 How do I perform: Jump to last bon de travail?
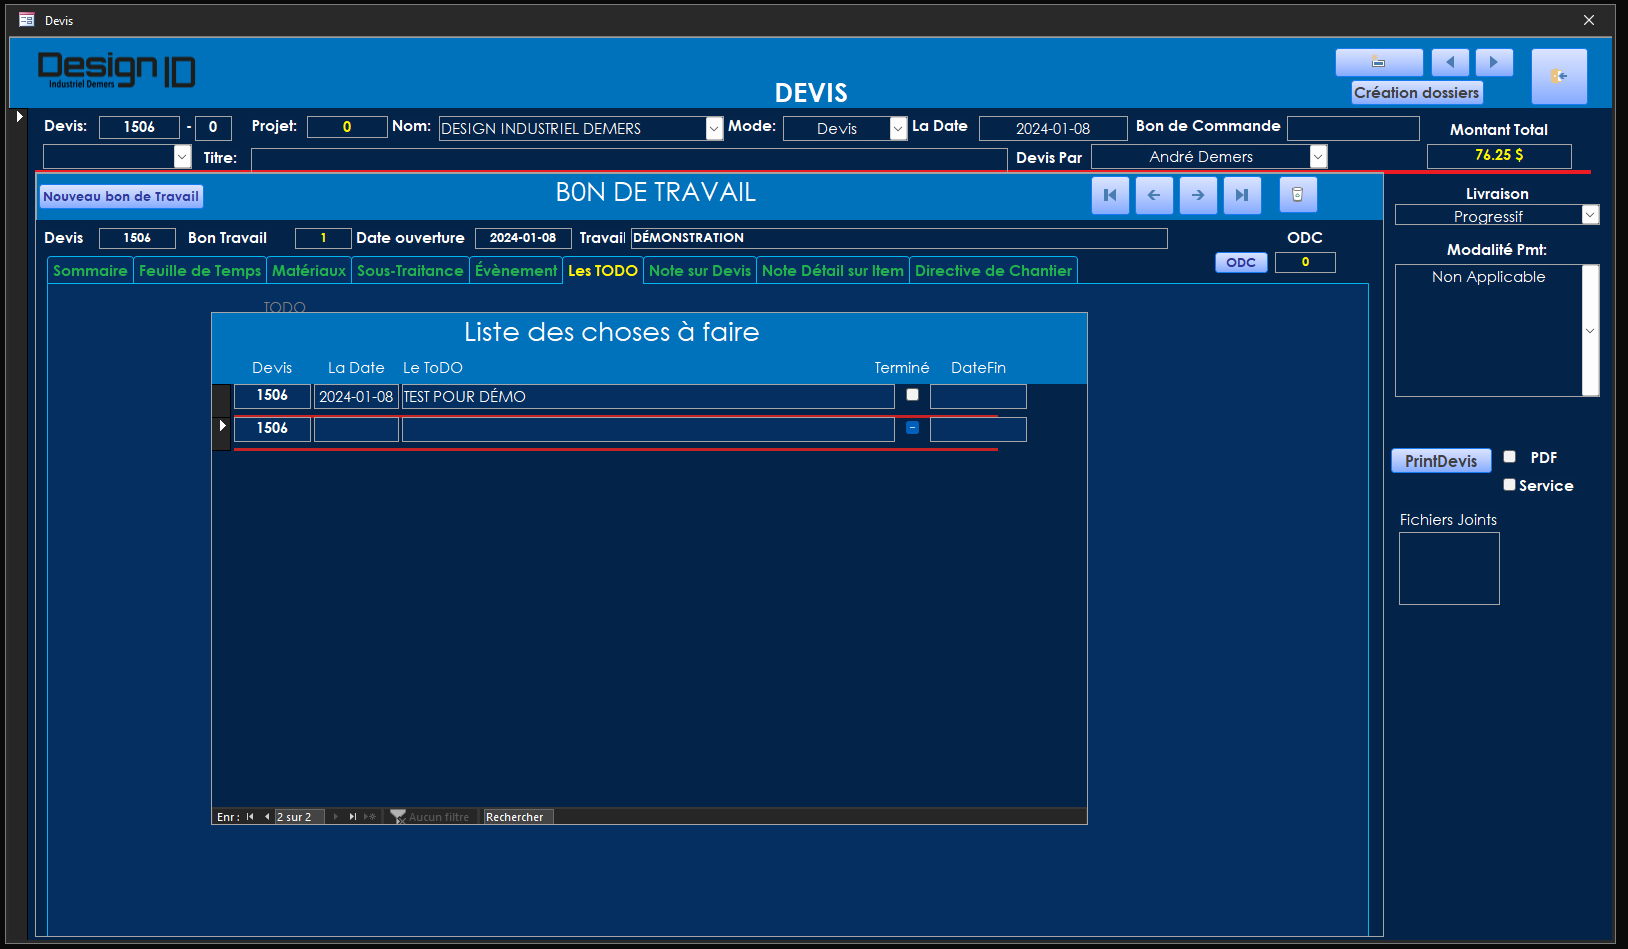click(x=1242, y=195)
